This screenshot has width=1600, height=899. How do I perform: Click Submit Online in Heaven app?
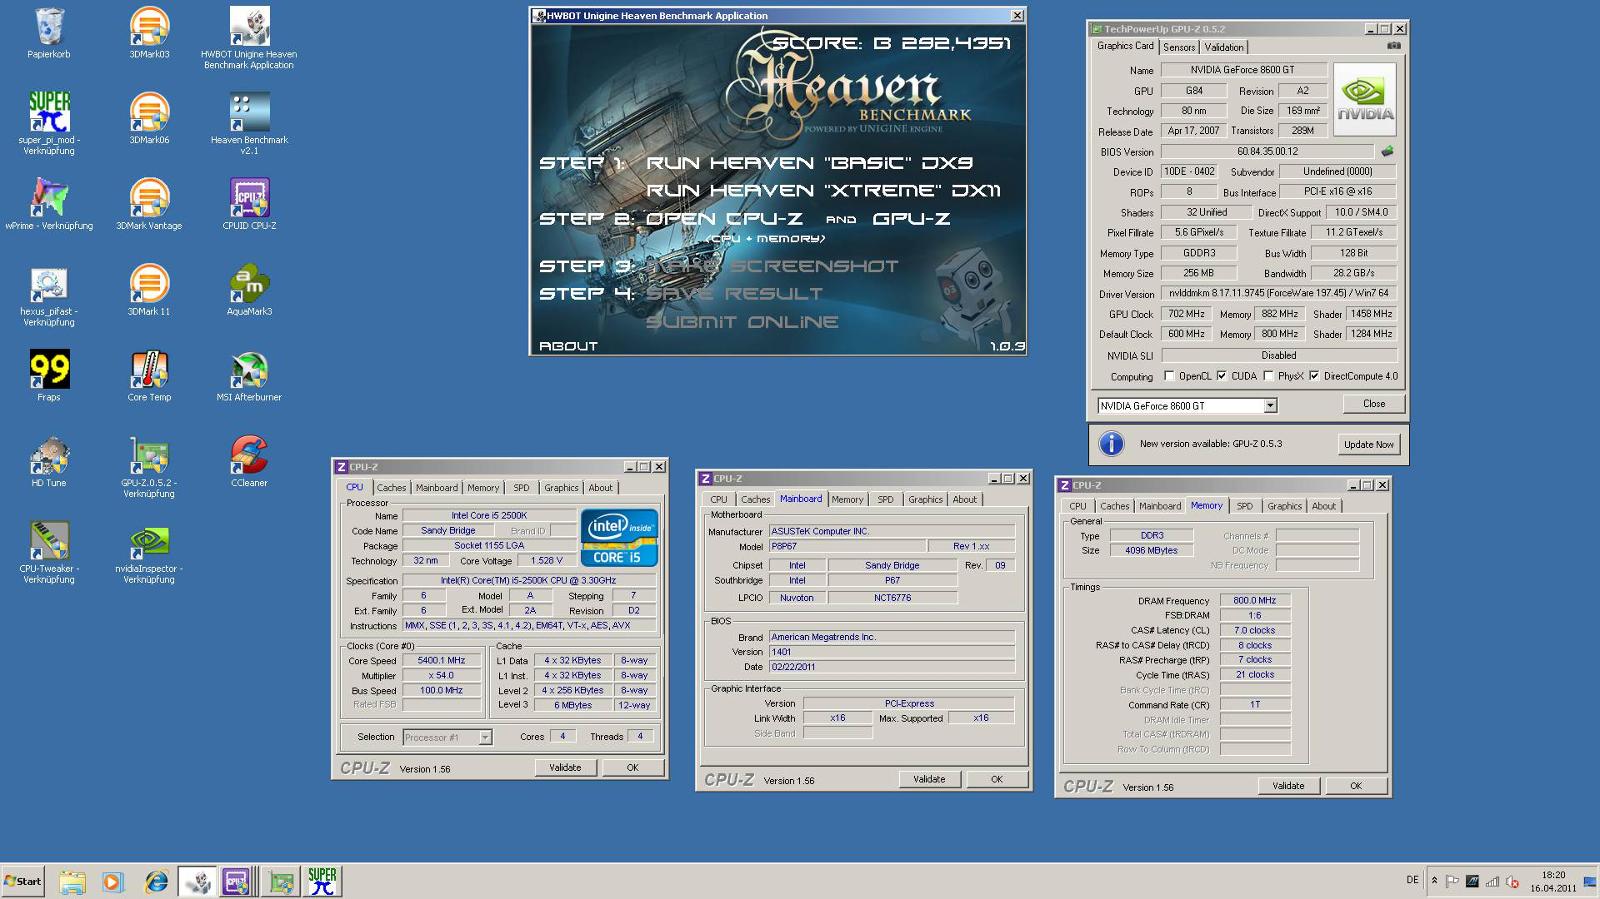742,322
